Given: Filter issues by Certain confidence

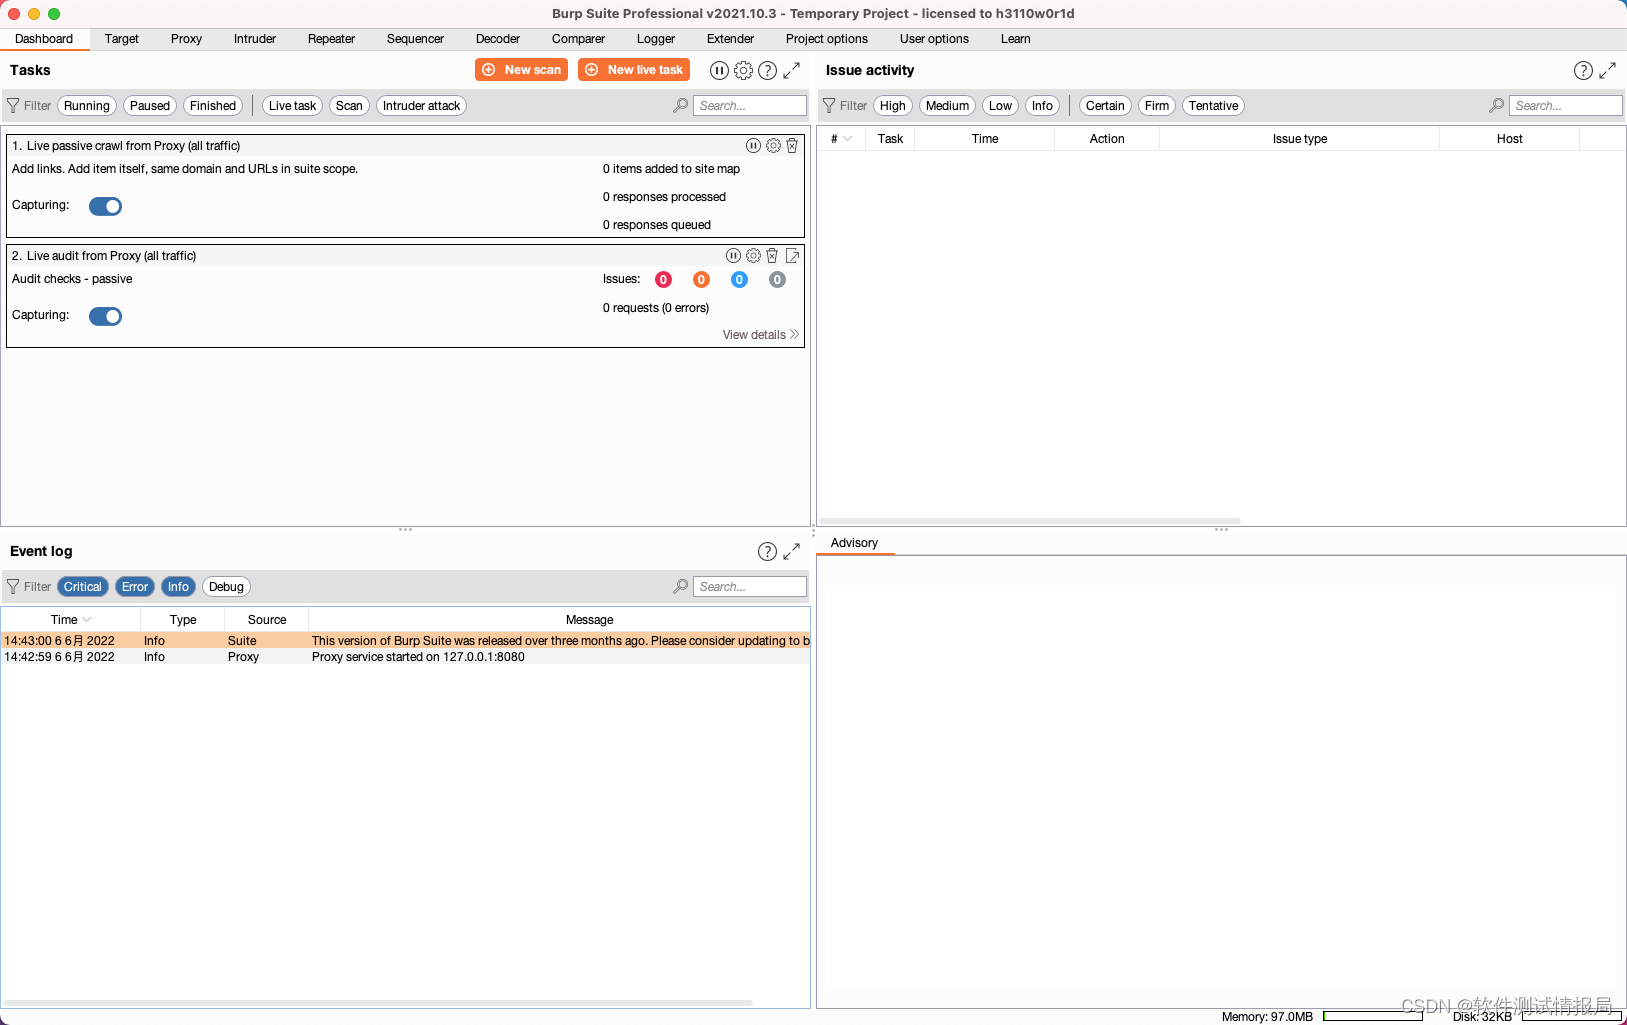Looking at the screenshot, I should coord(1105,106).
